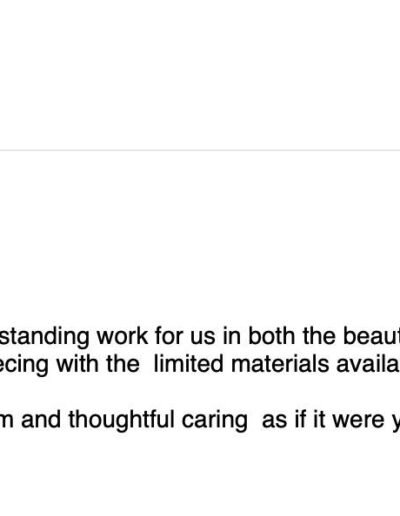Viewport: 400px width, 516px height.
Task: Click the word "limited" in the second line
Action: (x=188, y=363)
